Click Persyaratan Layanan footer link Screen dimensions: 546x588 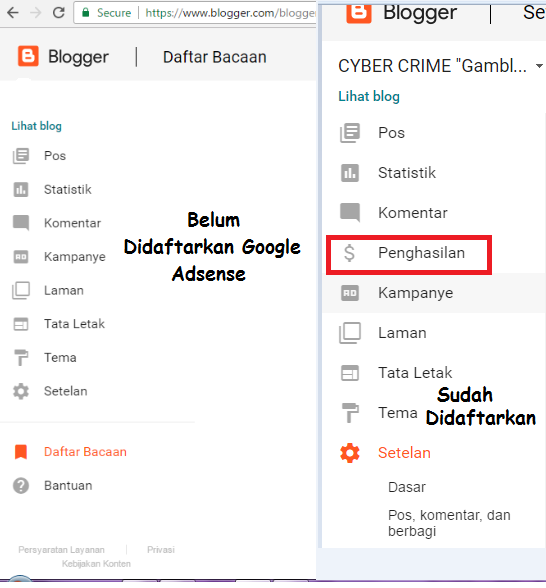[x=62, y=550]
